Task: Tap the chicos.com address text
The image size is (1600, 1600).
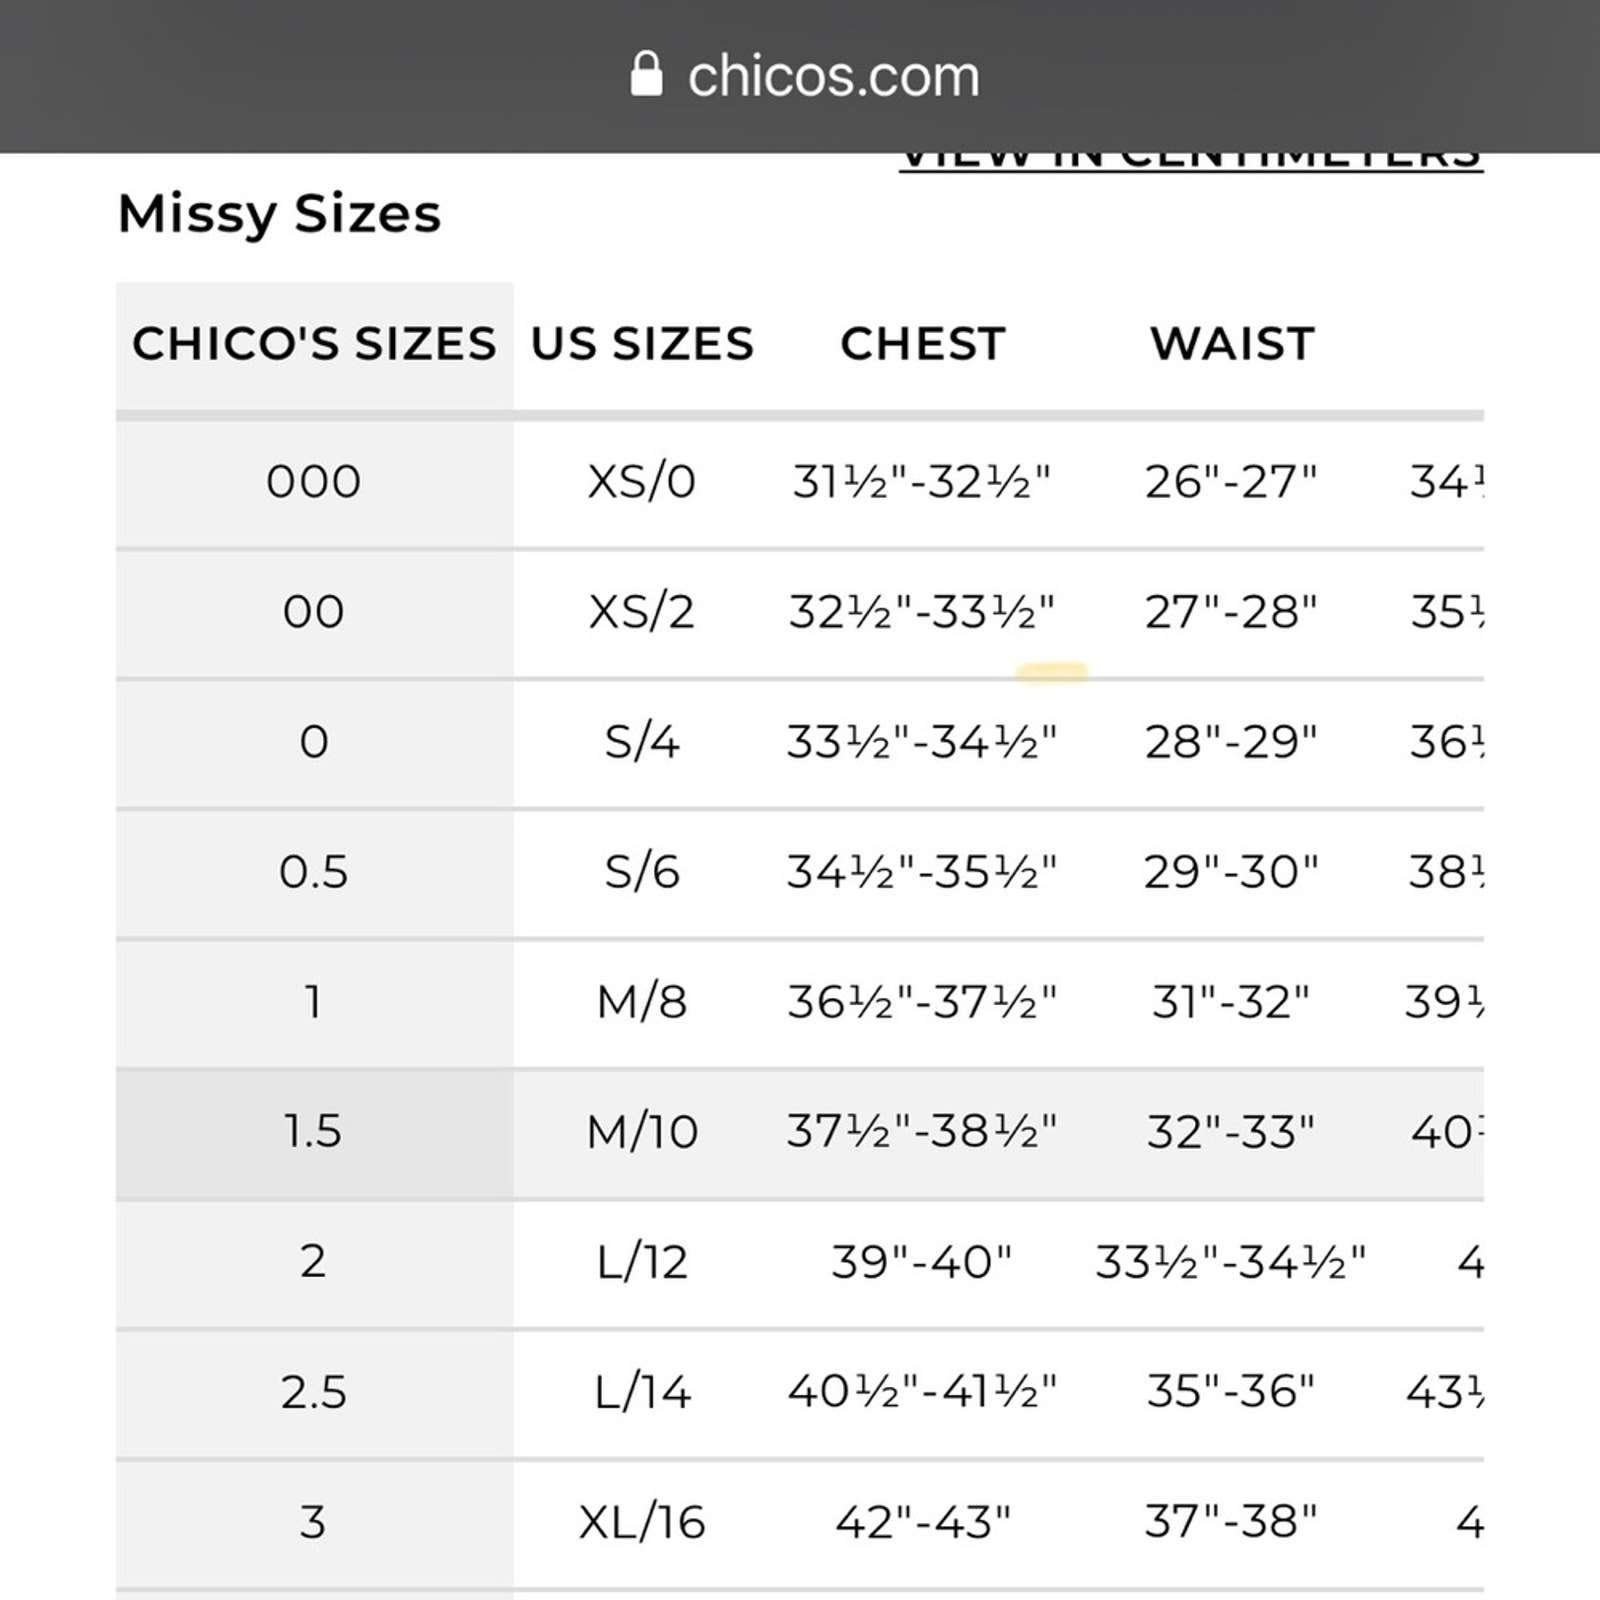Action: [x=833, y=76]
